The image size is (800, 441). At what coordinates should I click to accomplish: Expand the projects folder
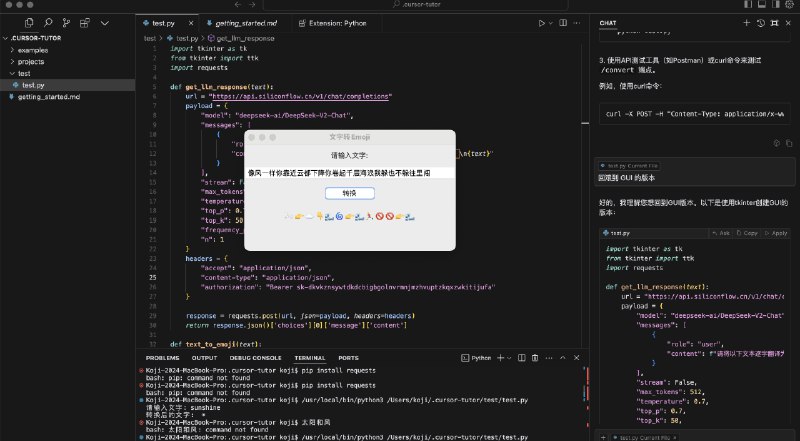pyautogui.click(x=31, y=62)
